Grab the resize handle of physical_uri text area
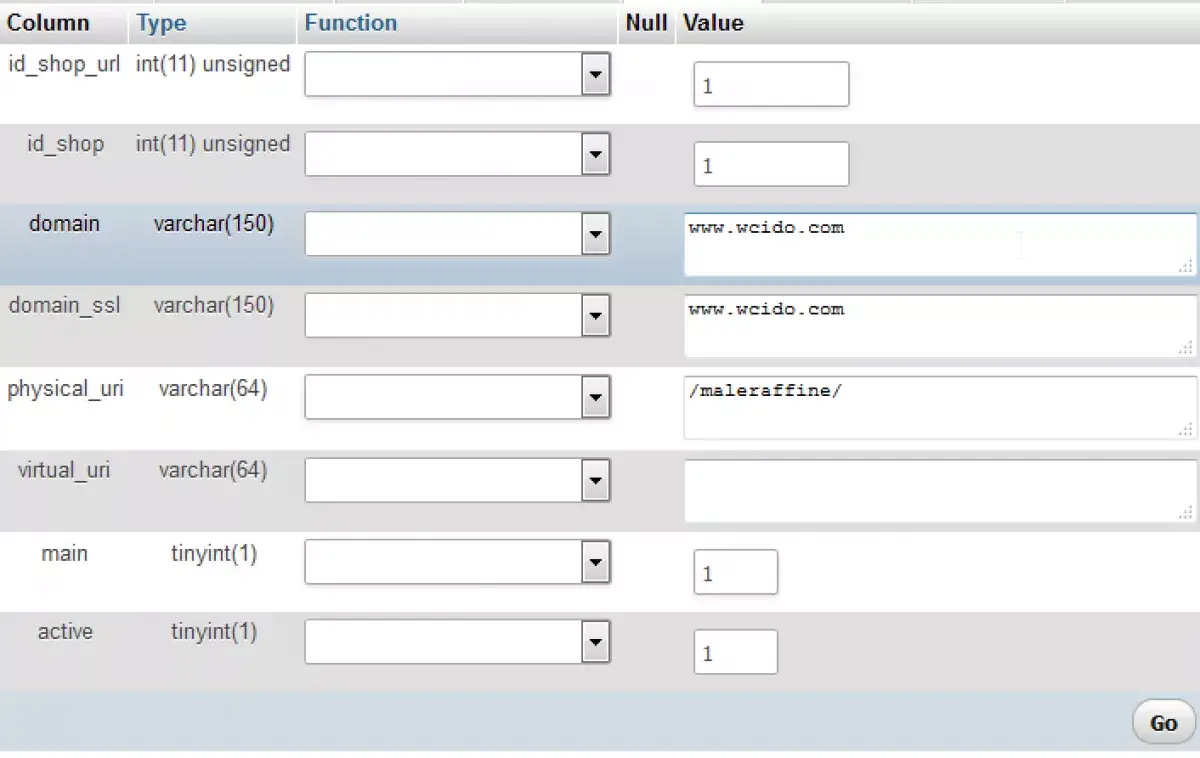The height and width of the screenshot is (758, 1200). click(1186, 429)
